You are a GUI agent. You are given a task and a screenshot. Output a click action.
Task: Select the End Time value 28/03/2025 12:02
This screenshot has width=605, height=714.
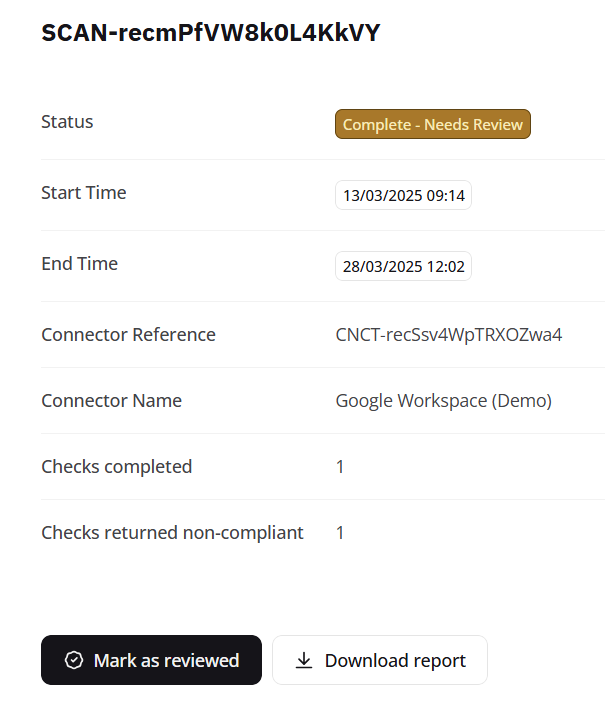pyautogui.click(x=403, y=267)
